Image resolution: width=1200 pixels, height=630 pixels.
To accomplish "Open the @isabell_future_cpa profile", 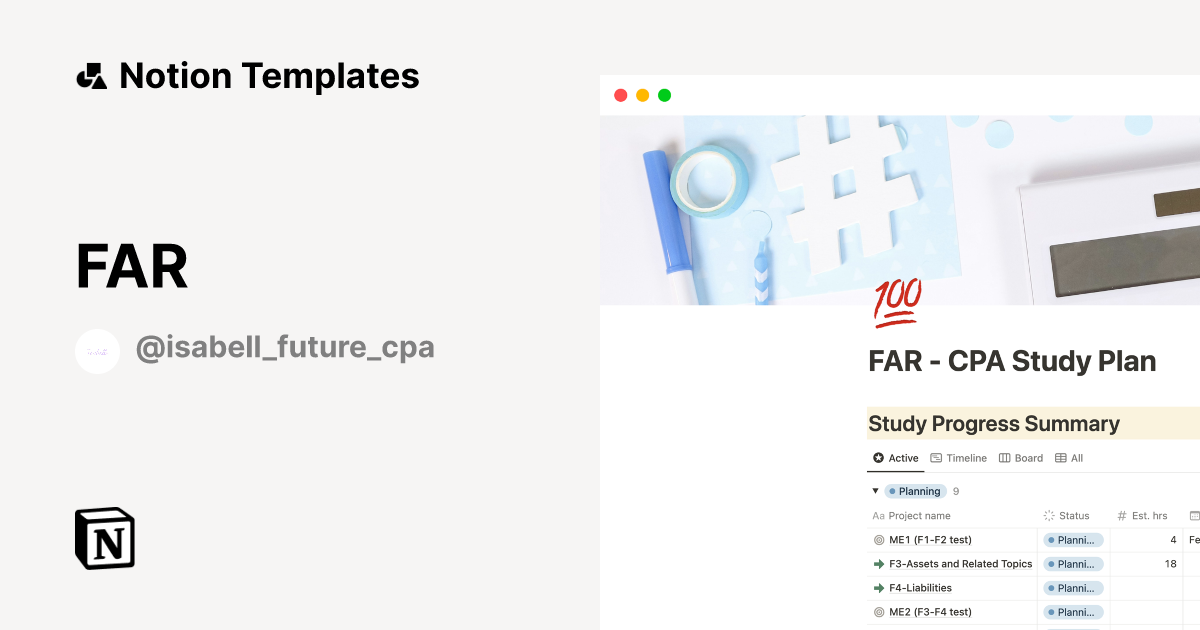I will pyautogui.click(x=286, y=347).
